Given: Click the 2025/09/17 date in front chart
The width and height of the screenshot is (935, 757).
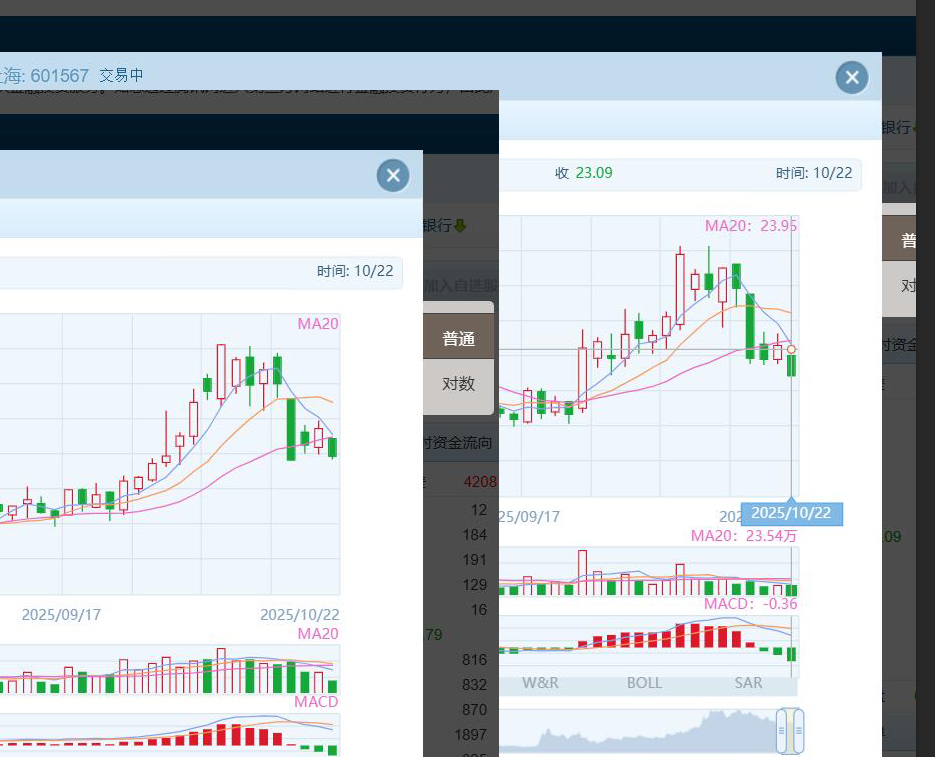Looking at the screenshot, I should [61, 614].
